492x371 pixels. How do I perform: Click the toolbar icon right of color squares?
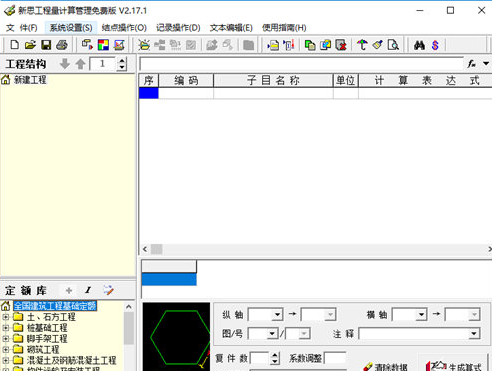pos(119,45)
